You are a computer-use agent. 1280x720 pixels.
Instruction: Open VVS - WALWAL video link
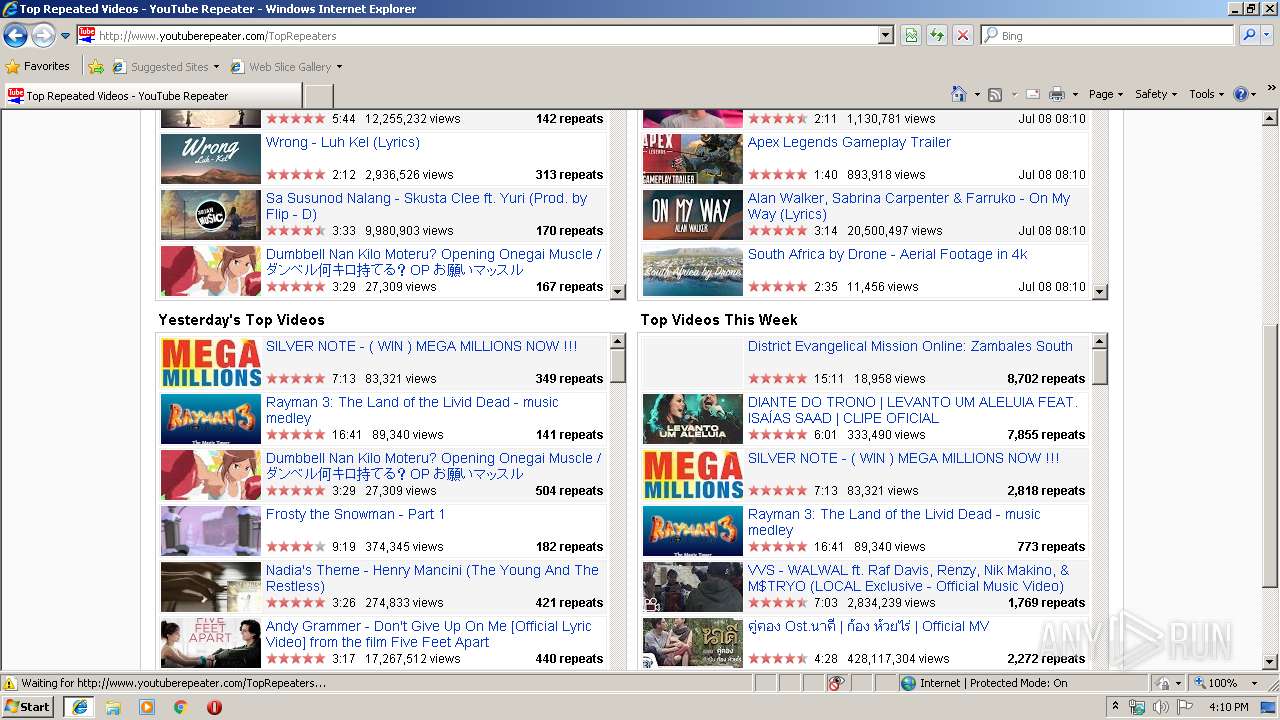pos(908,578)
